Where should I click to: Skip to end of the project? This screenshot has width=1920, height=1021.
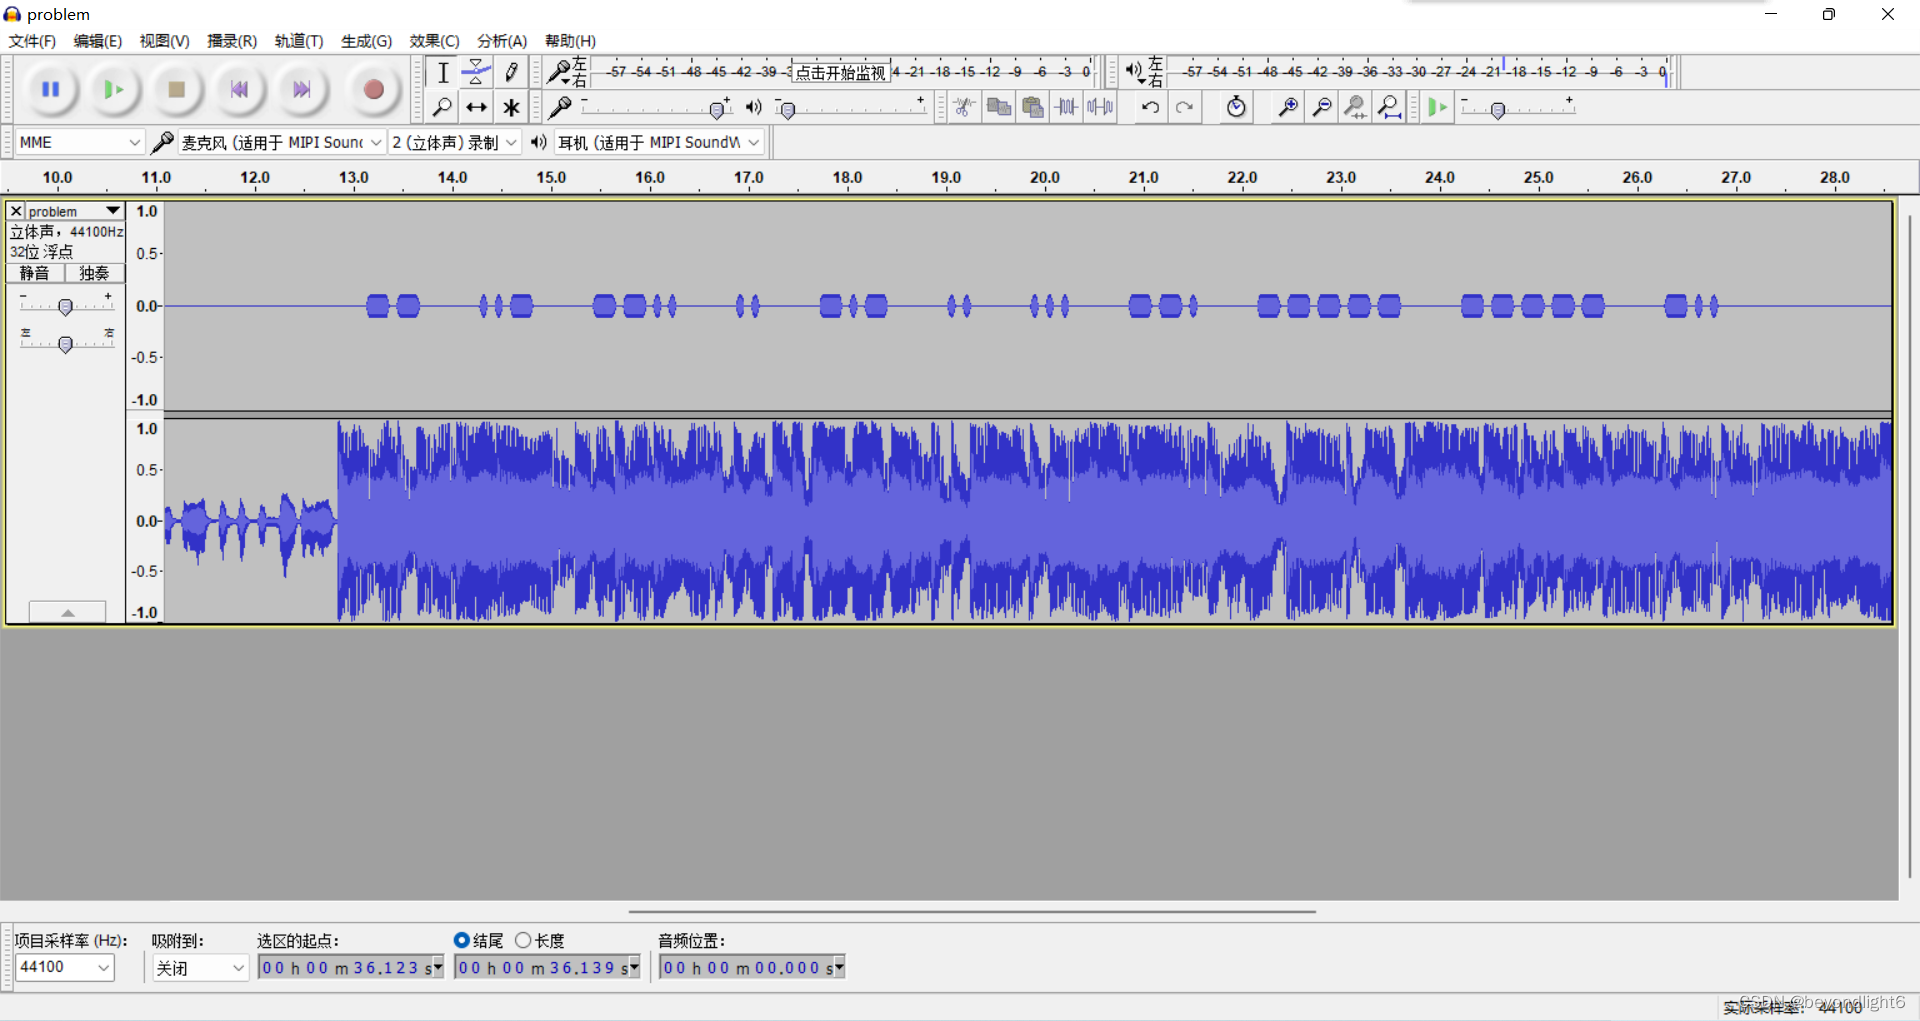tap(301, 89)
